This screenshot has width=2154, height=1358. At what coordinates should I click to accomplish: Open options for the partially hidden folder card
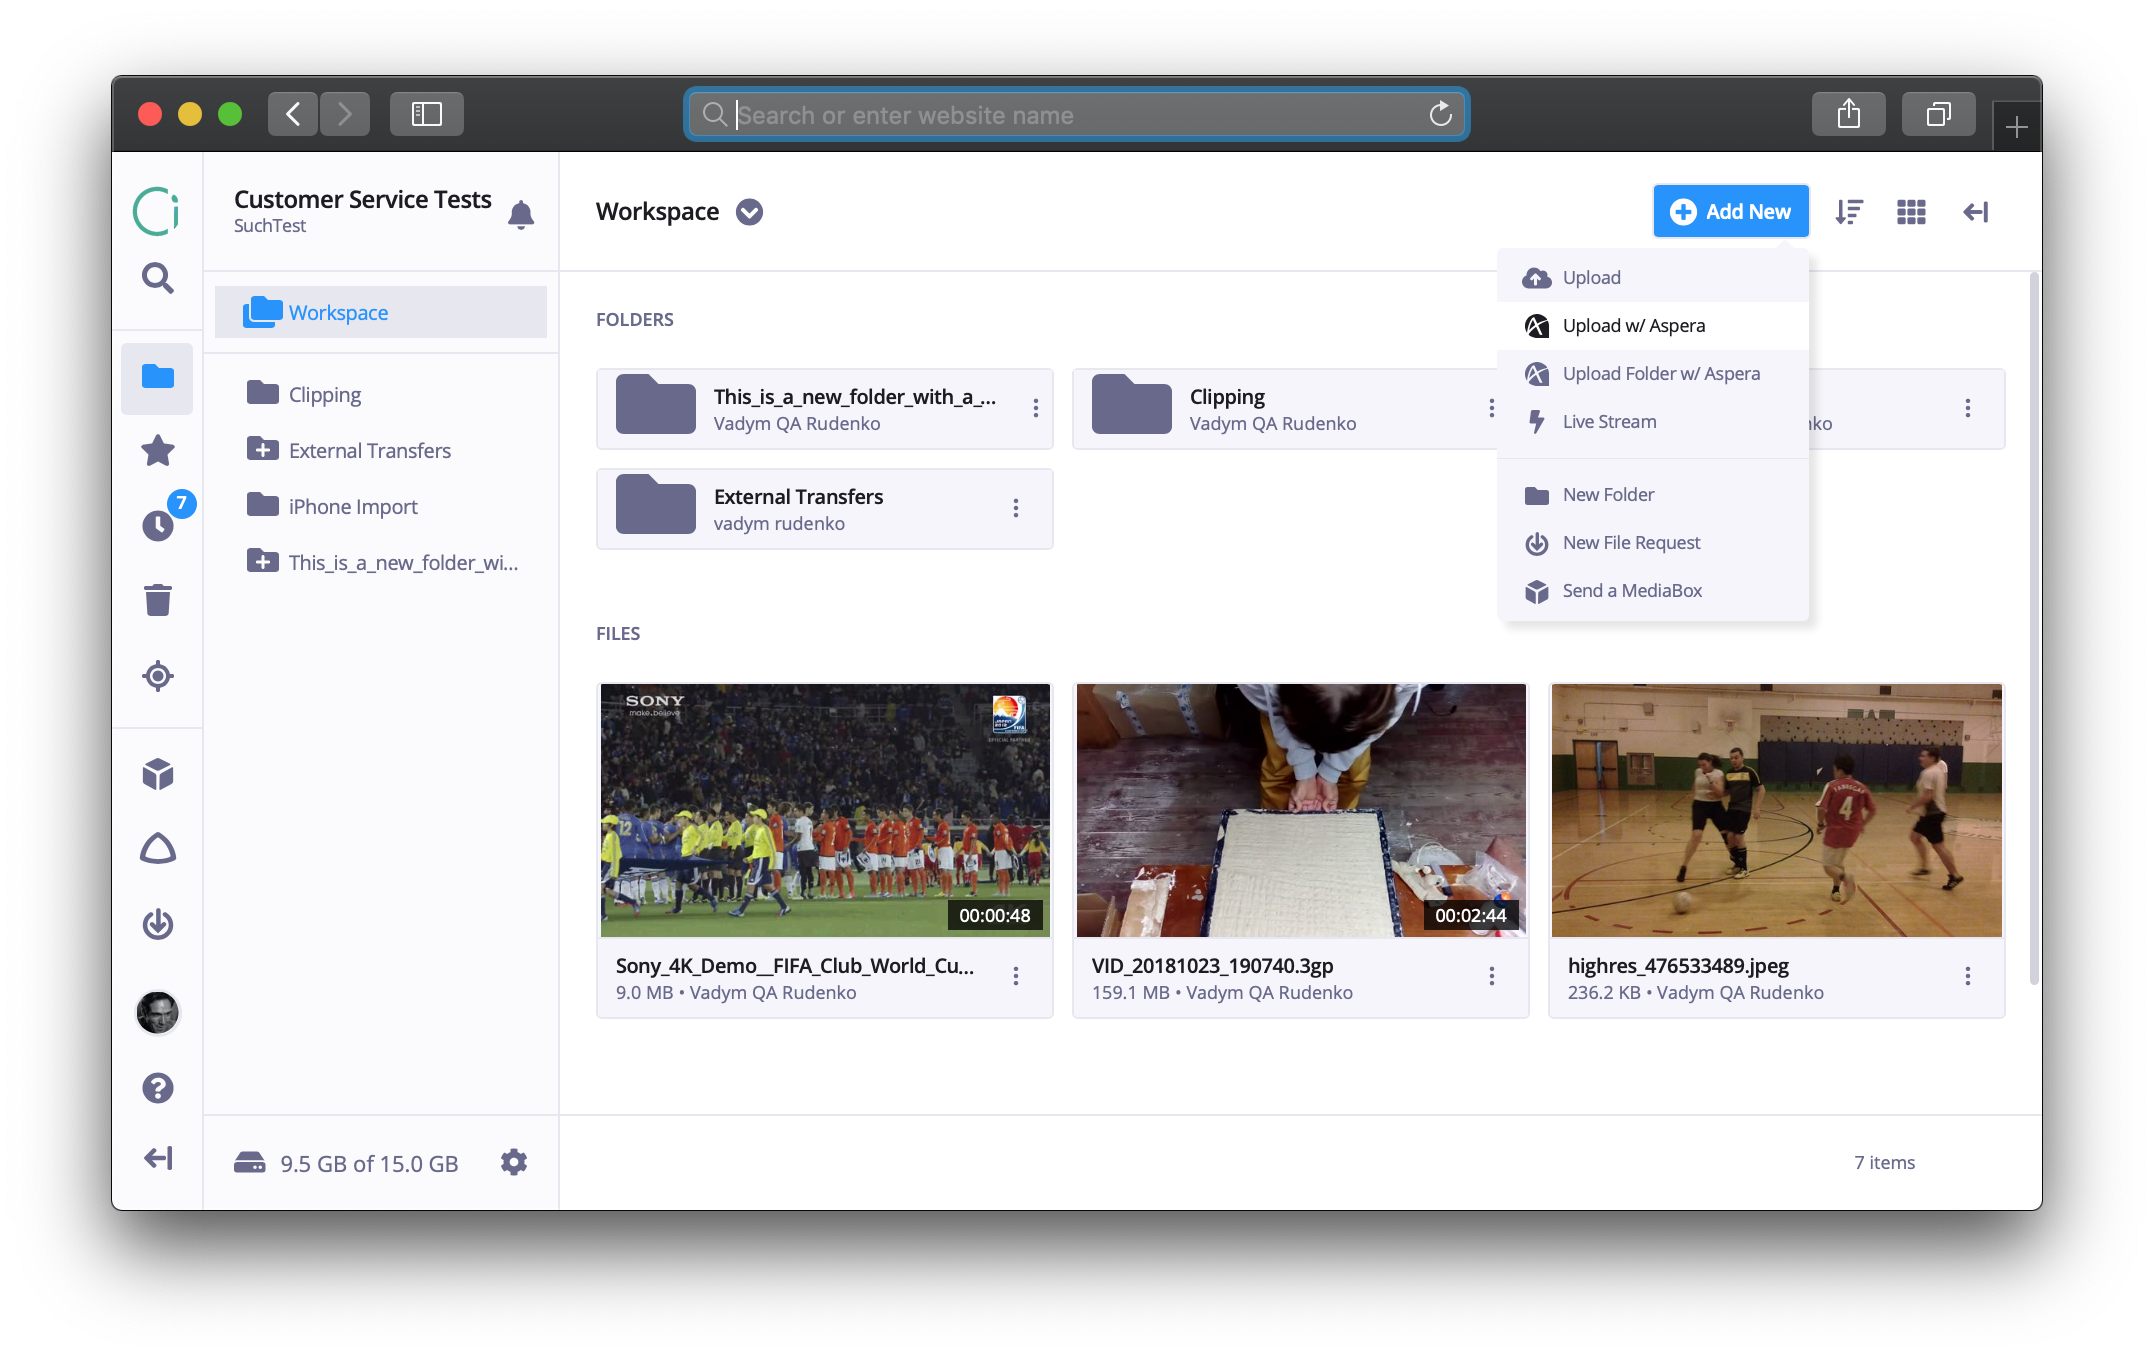(1967, 408)
